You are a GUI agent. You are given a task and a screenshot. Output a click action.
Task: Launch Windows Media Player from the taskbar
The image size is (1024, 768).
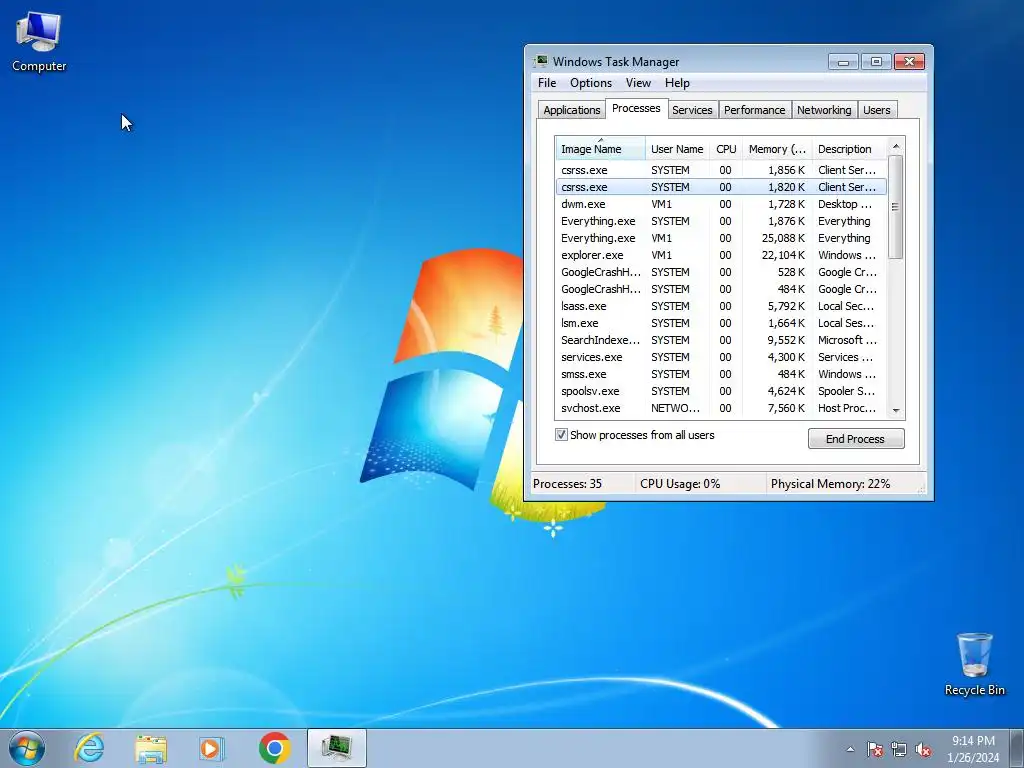[211, 748]
